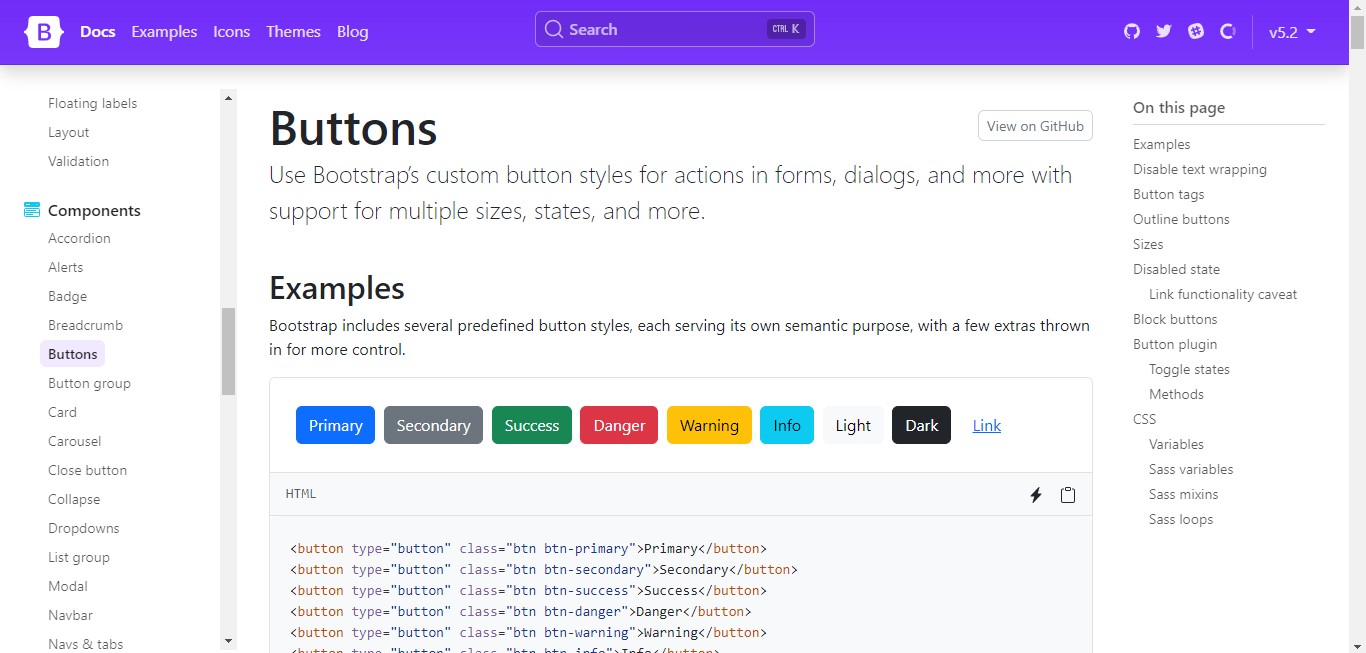The image size is (1366, 653).
Task: Click the yellow Warning button
Action: [x=709, y=425]
